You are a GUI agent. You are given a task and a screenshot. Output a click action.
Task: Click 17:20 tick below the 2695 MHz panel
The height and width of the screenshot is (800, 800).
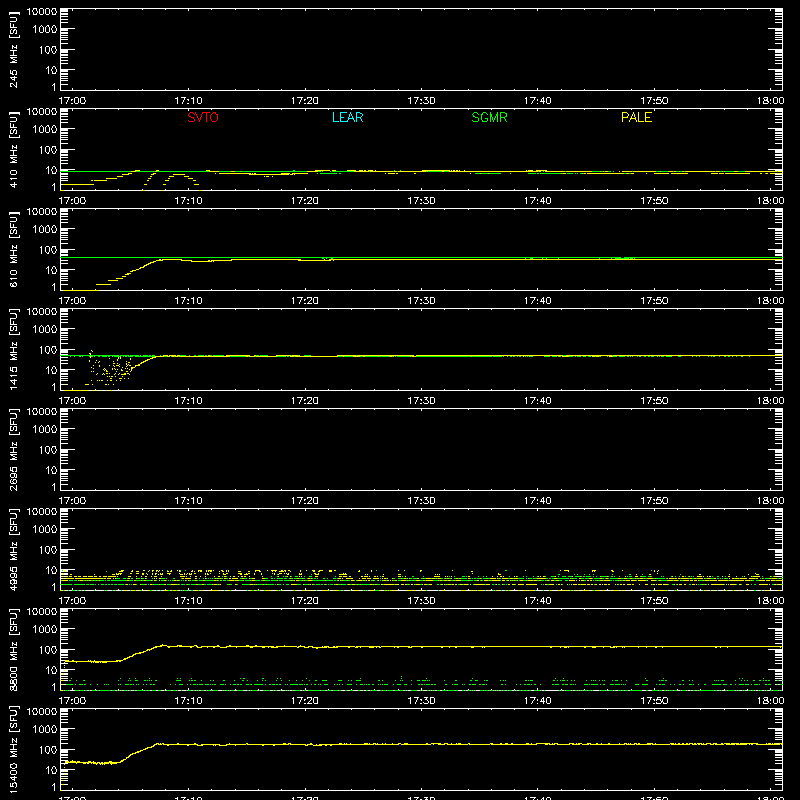pos(305,501)
